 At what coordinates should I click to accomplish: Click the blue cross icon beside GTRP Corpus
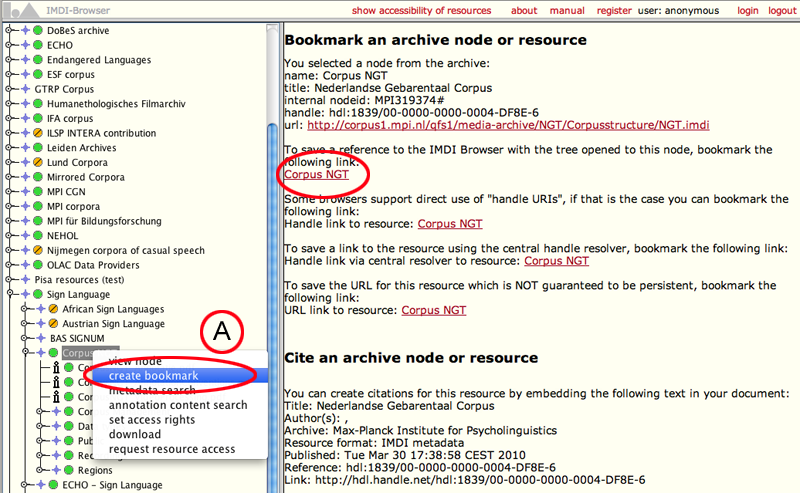[25, 89]
